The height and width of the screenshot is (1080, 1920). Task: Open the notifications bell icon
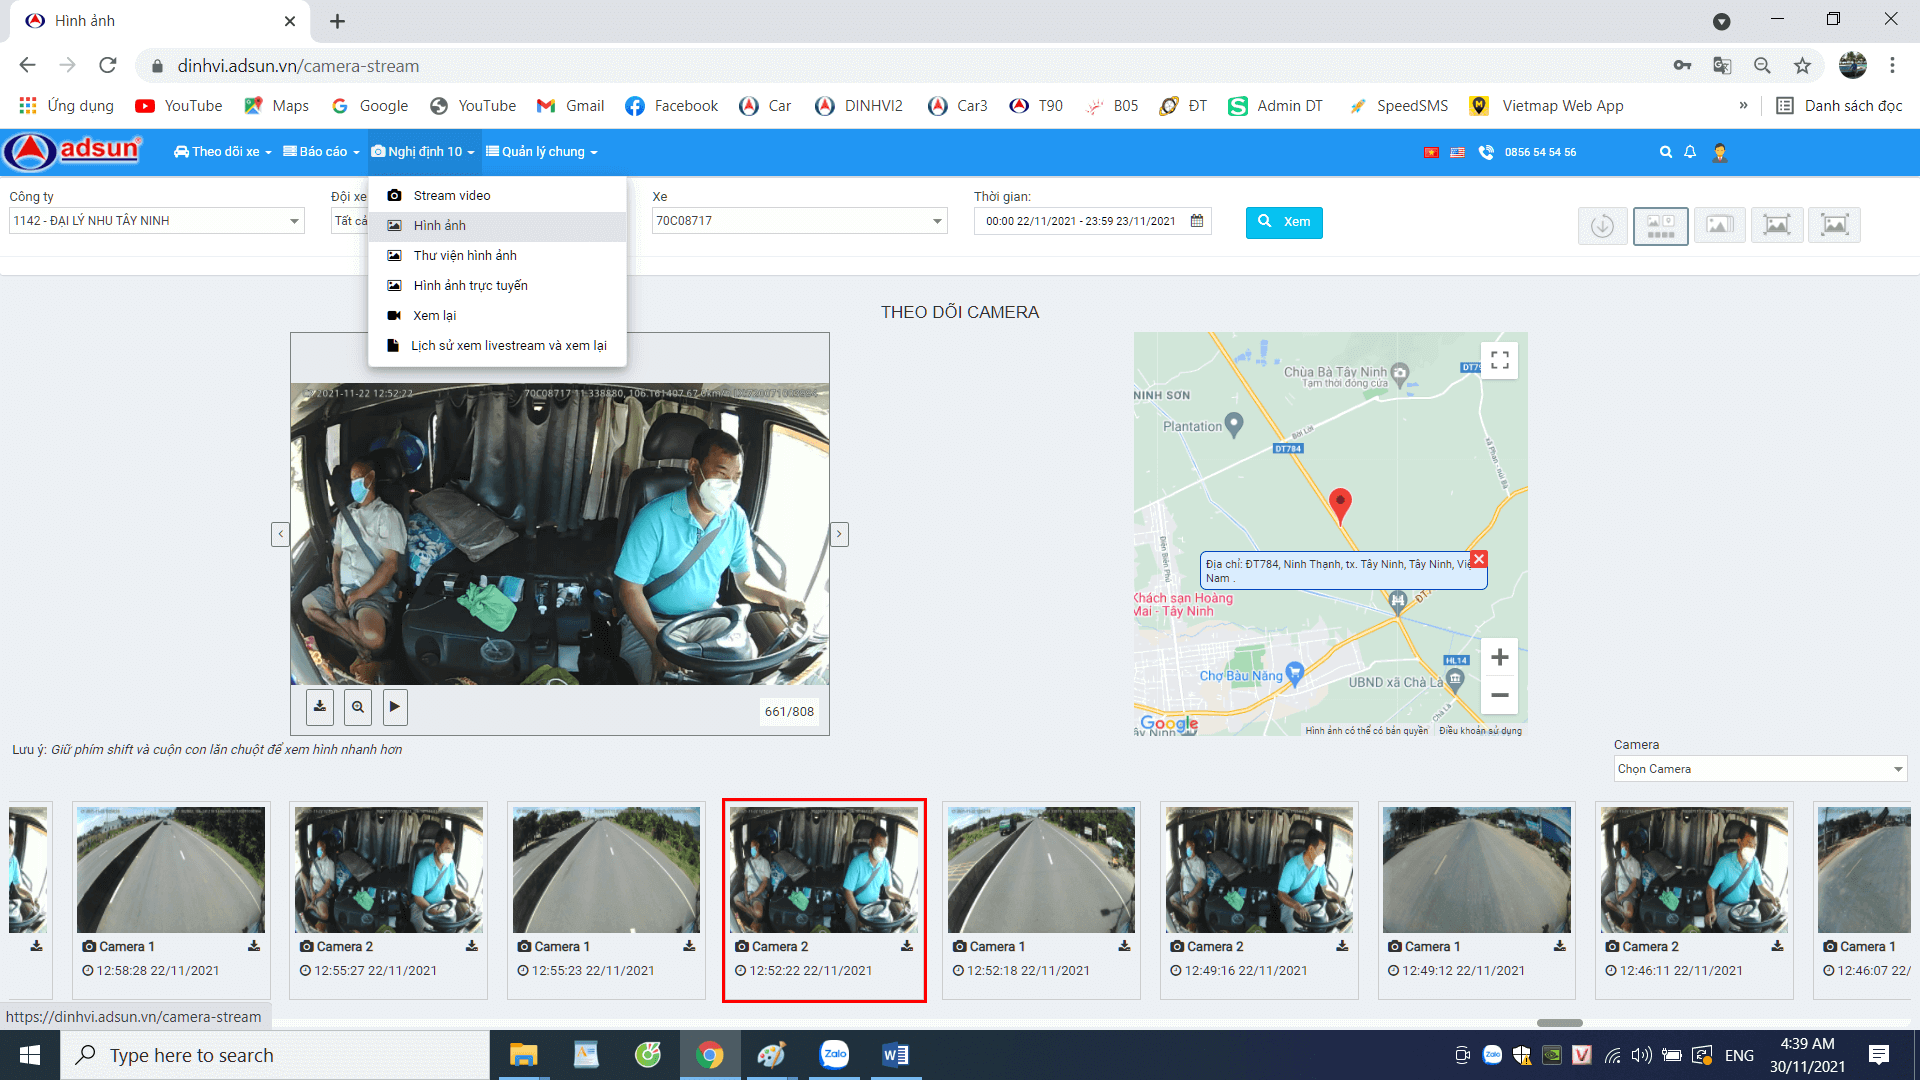pyautogui.click(x=1690, y=152)
